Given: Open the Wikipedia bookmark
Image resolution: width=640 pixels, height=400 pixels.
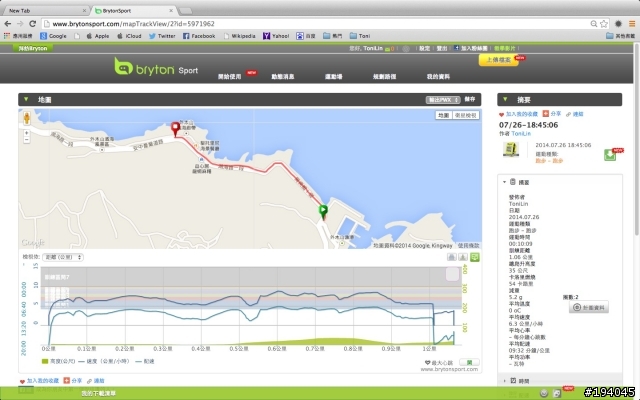Looking at the screenshot, I should (x=239, y=36).
